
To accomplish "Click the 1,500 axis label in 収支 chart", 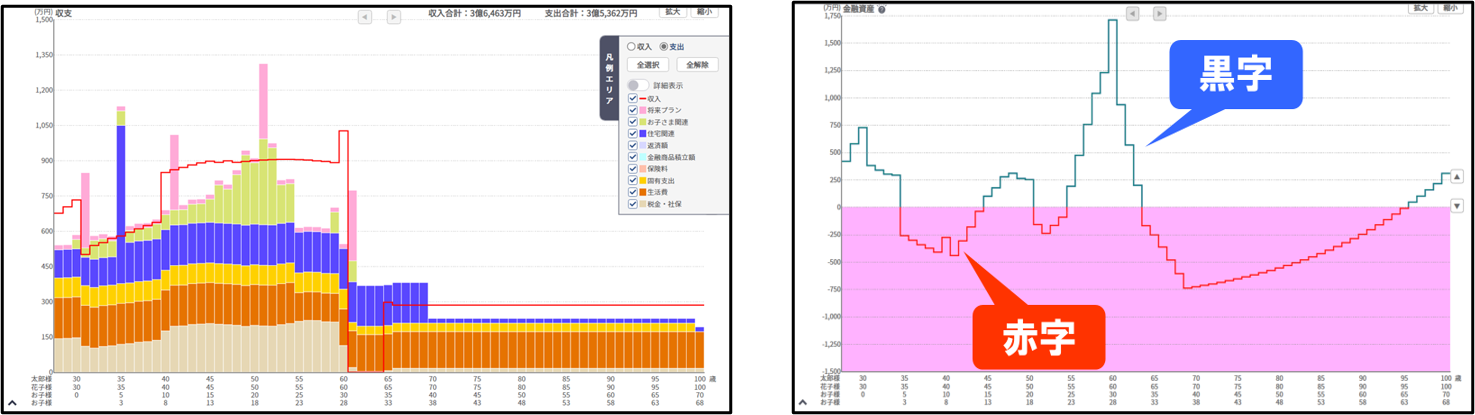I will [x=42, y=20].
